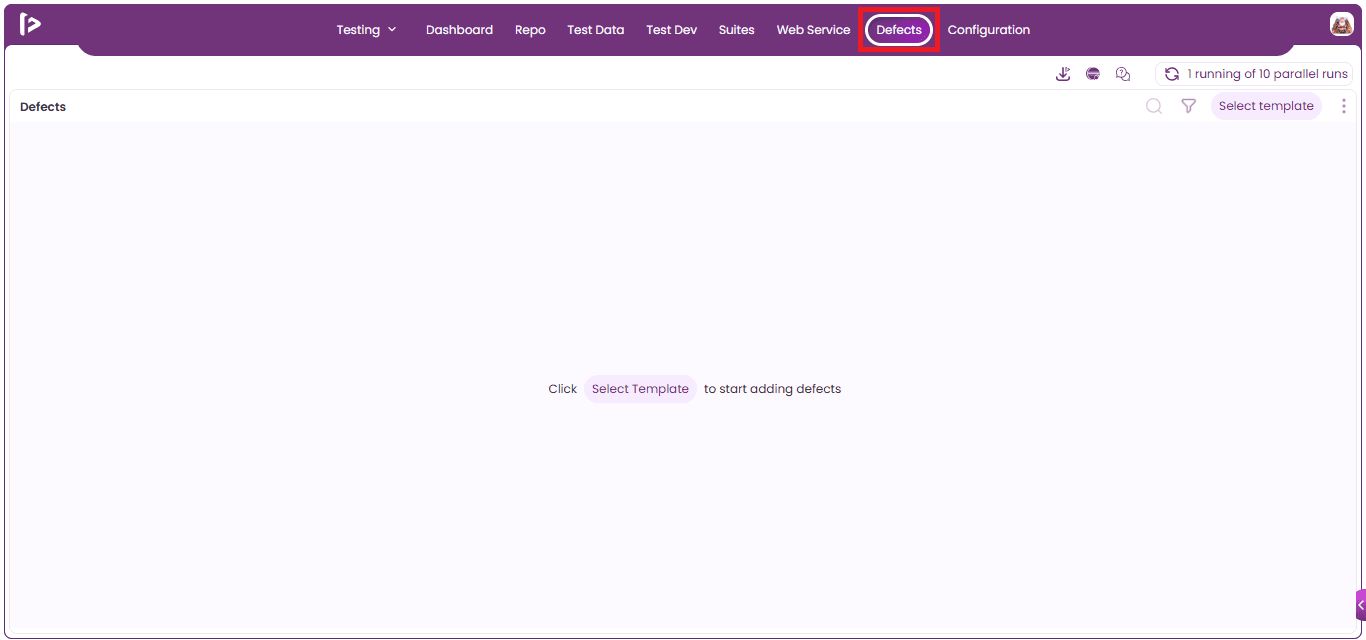
Task: Open the Test Data tab
Action: (x=595, y=30)
